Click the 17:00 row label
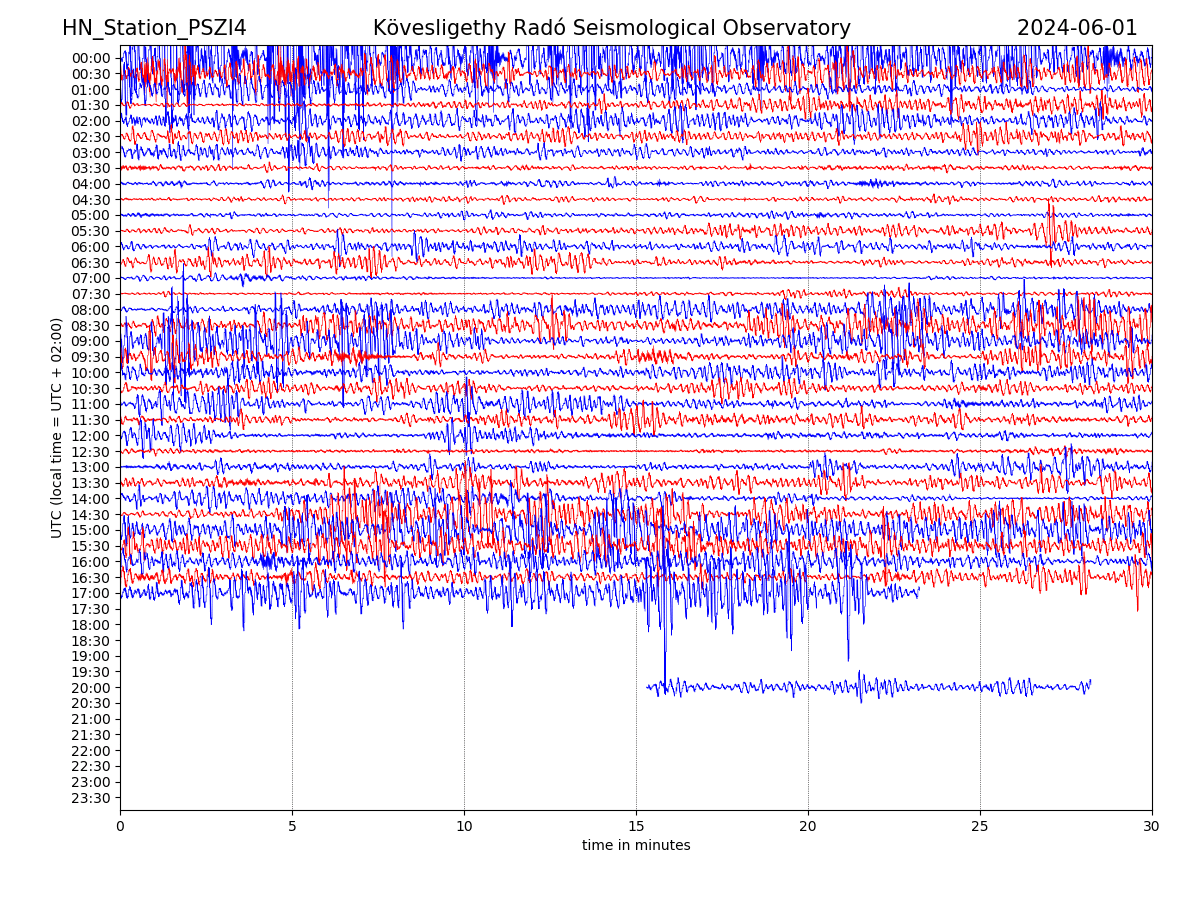Screen dimensions: 1200x900 [90, 593]
